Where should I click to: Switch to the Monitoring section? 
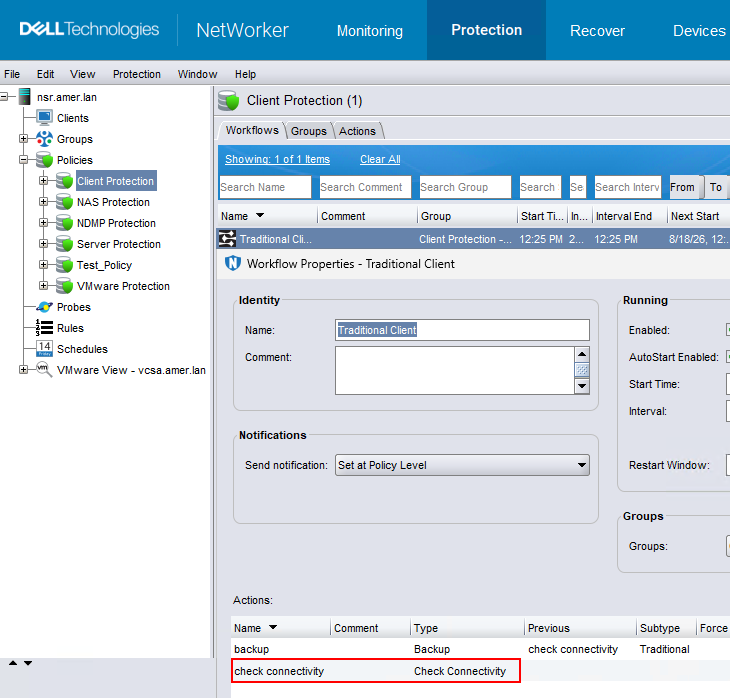point(370,31)
